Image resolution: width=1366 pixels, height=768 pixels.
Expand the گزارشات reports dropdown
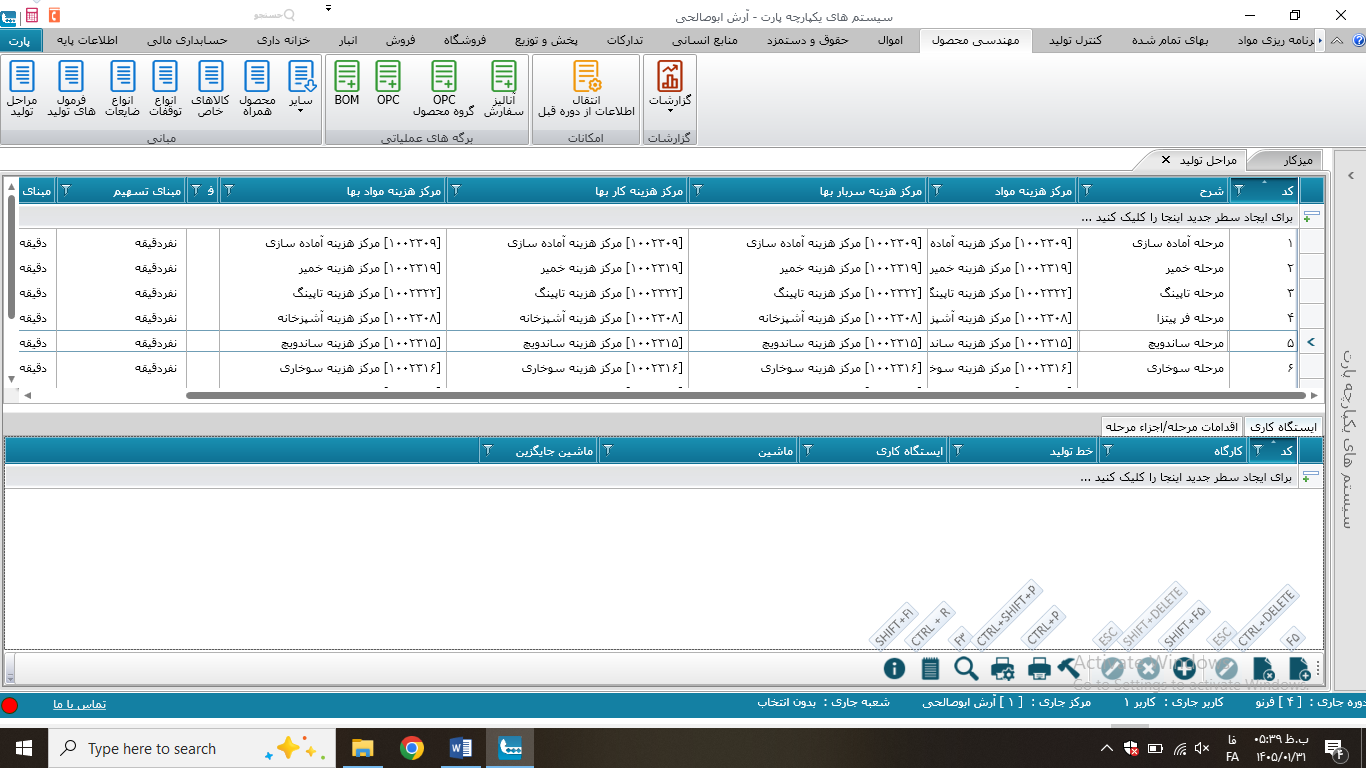tap(670, 89)
